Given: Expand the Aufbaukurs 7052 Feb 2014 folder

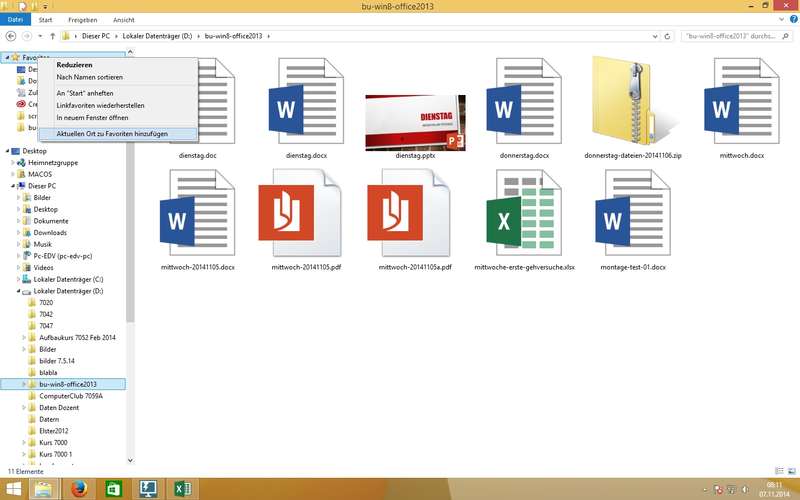Looking at the screenshot, I should 23,338.
